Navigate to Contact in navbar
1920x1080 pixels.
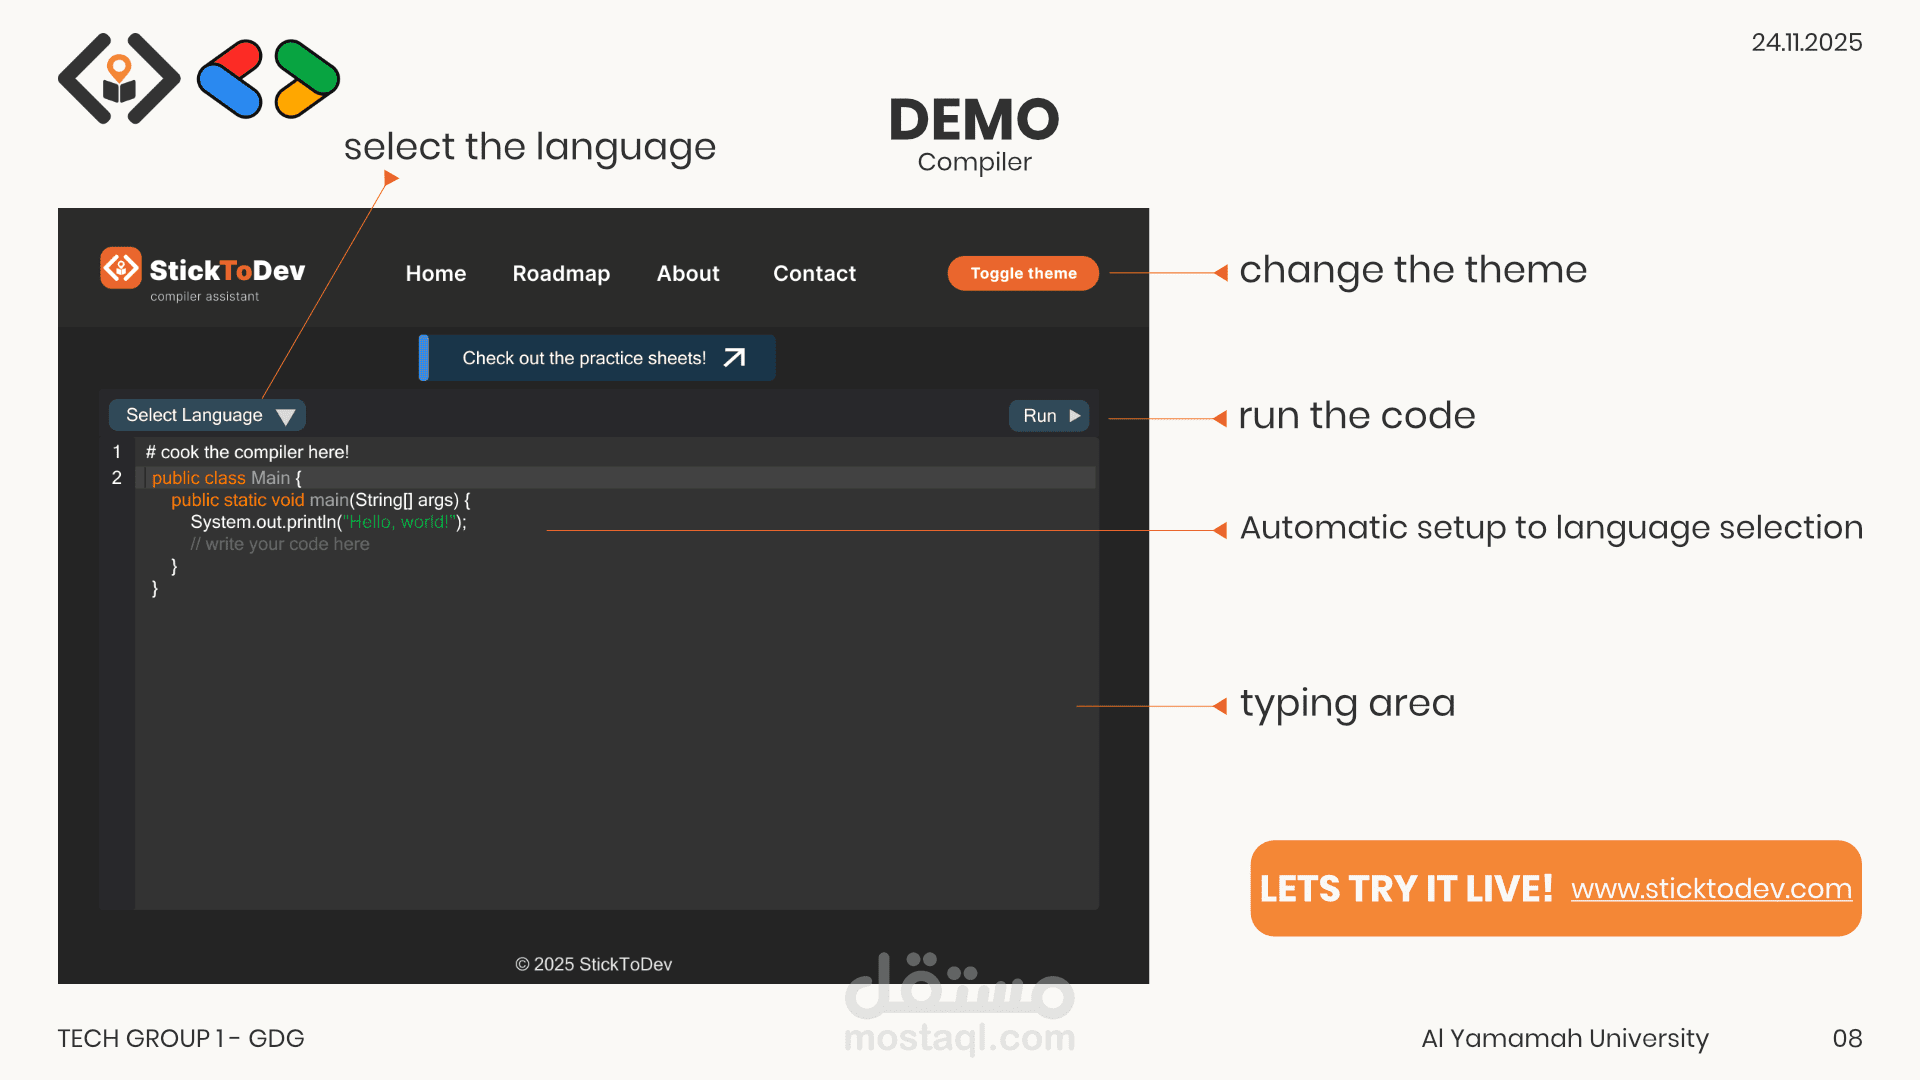click(x=814, y=273)
